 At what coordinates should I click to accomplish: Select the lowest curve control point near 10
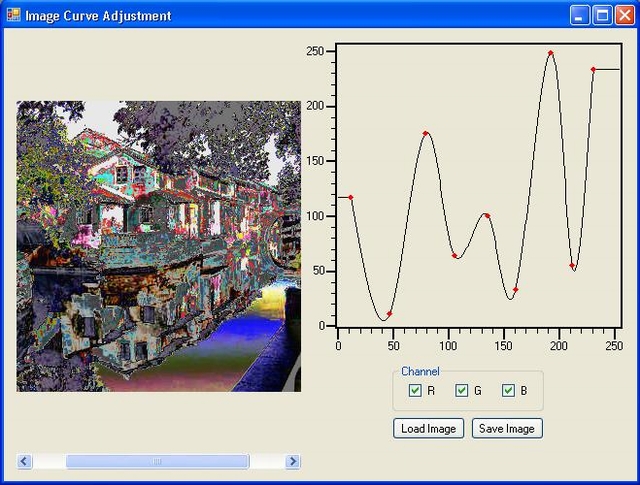click(x=389, y=314)
